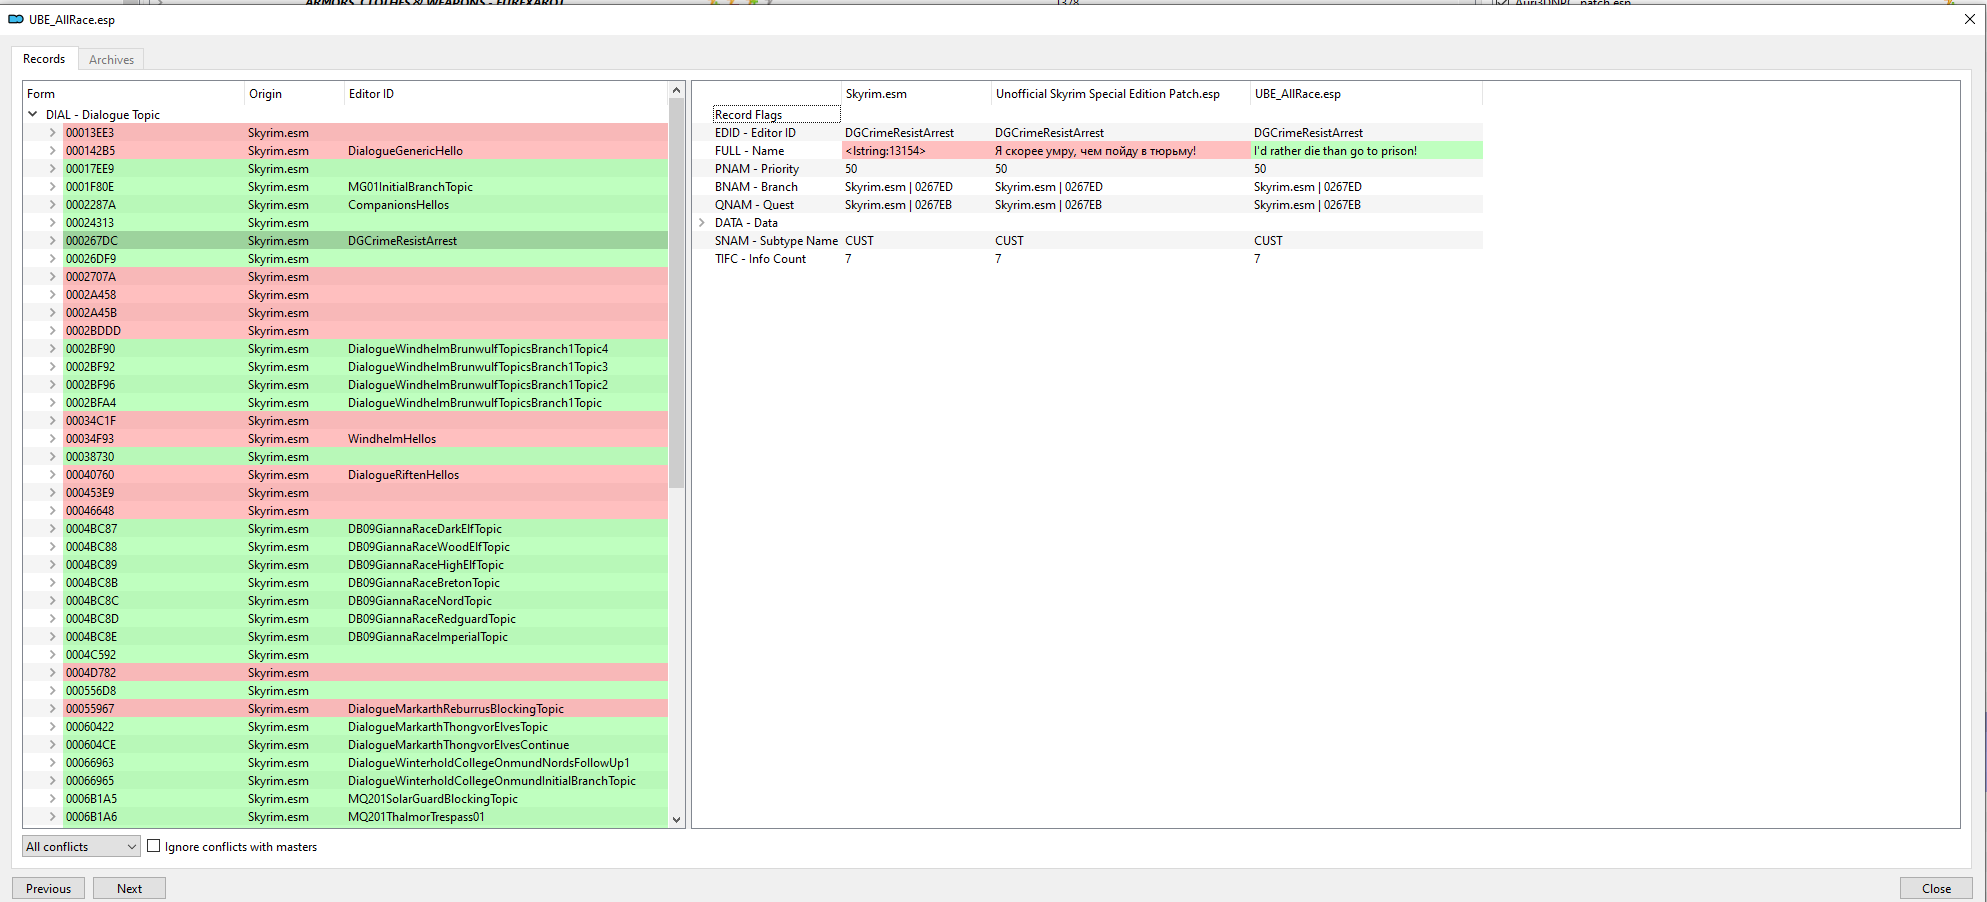Select the 0004C592 record row

click(365, 655)
